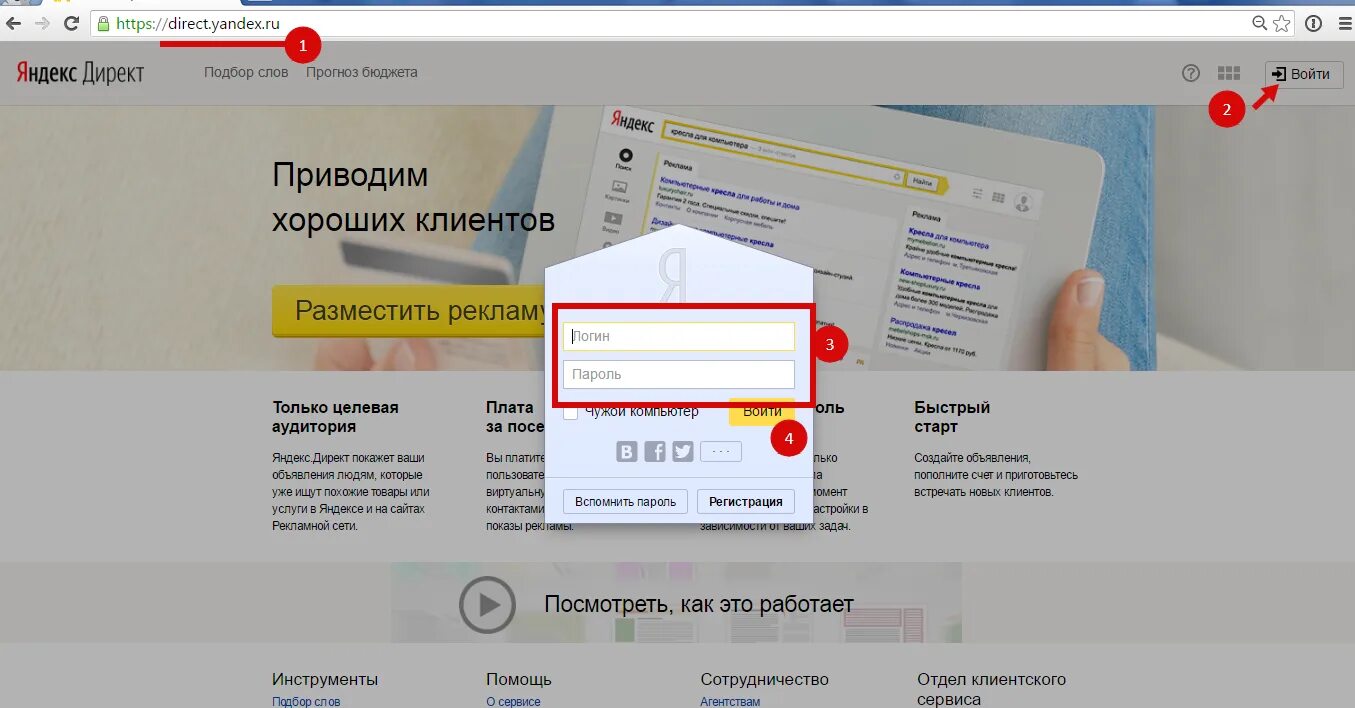Image resolution: width=1355 pixels, height=708 pixels.
Task: Click the Помощь footer heading
Action: coord(519,679)
